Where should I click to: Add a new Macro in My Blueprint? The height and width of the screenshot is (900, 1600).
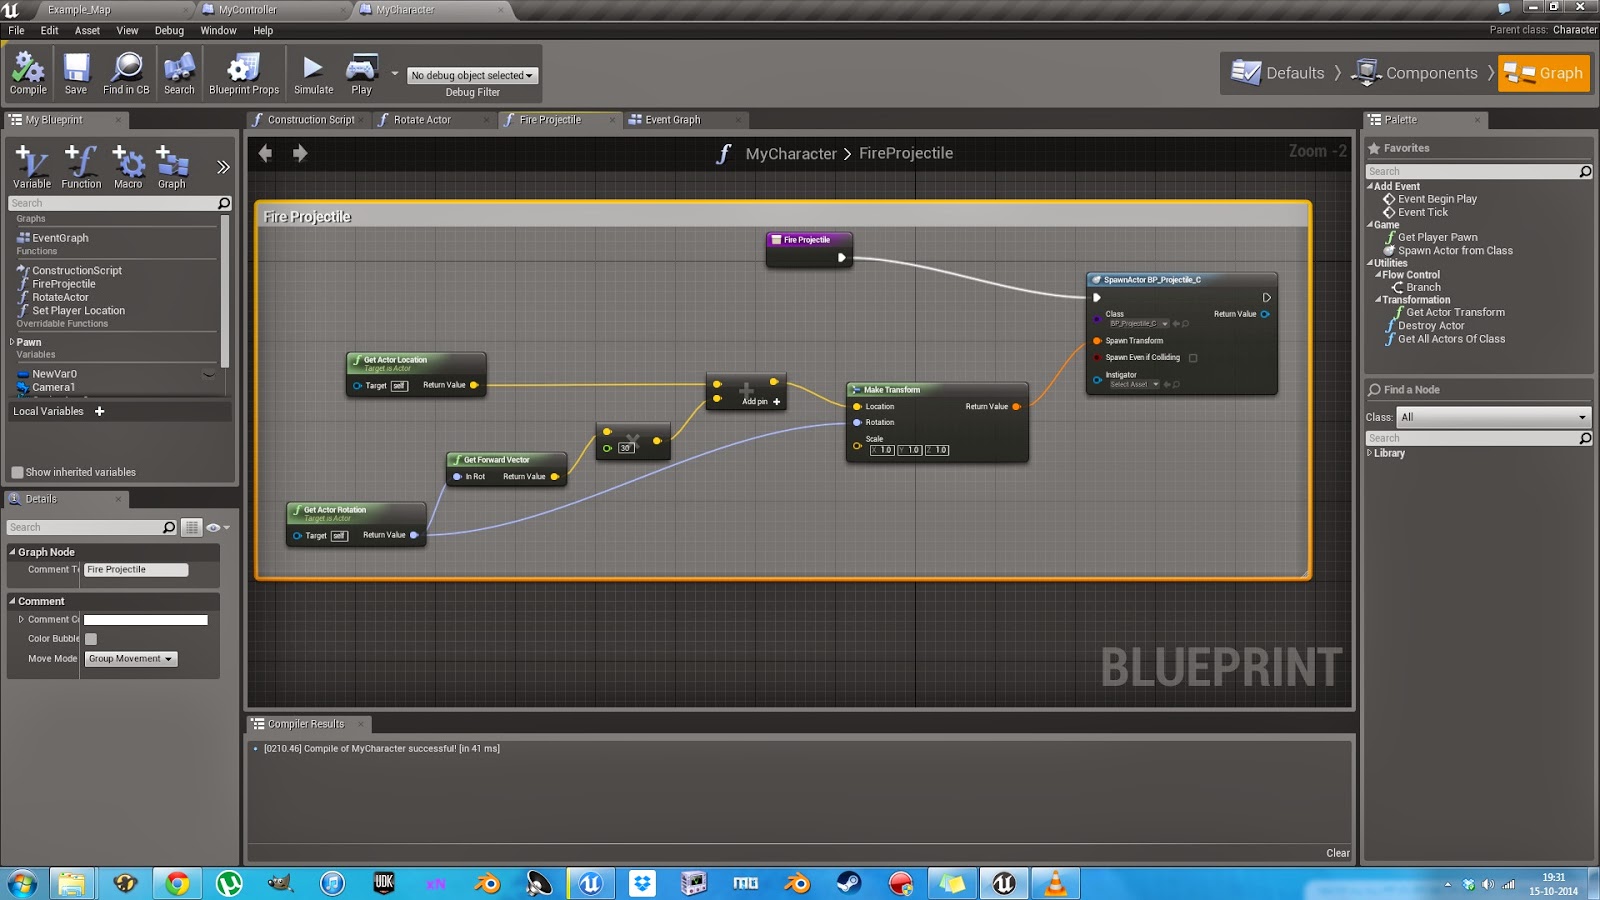click(x=128, y=163)
